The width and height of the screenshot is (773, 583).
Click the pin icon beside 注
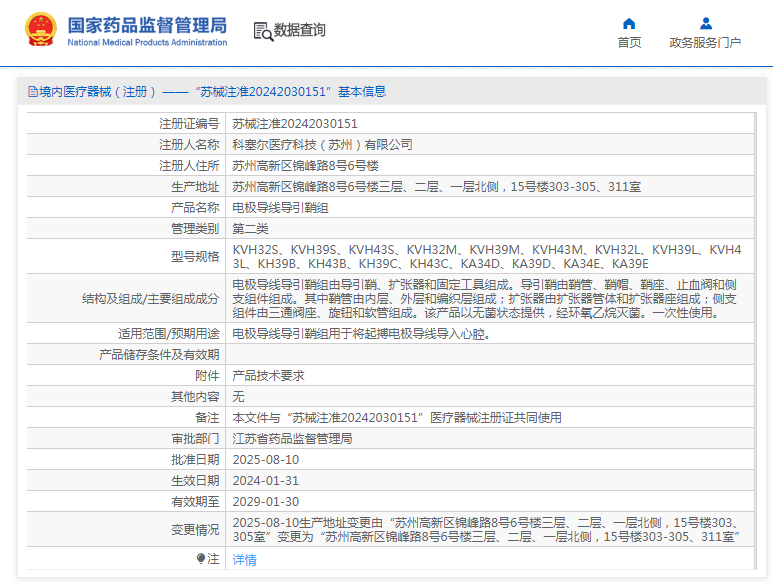coord(201,559)
